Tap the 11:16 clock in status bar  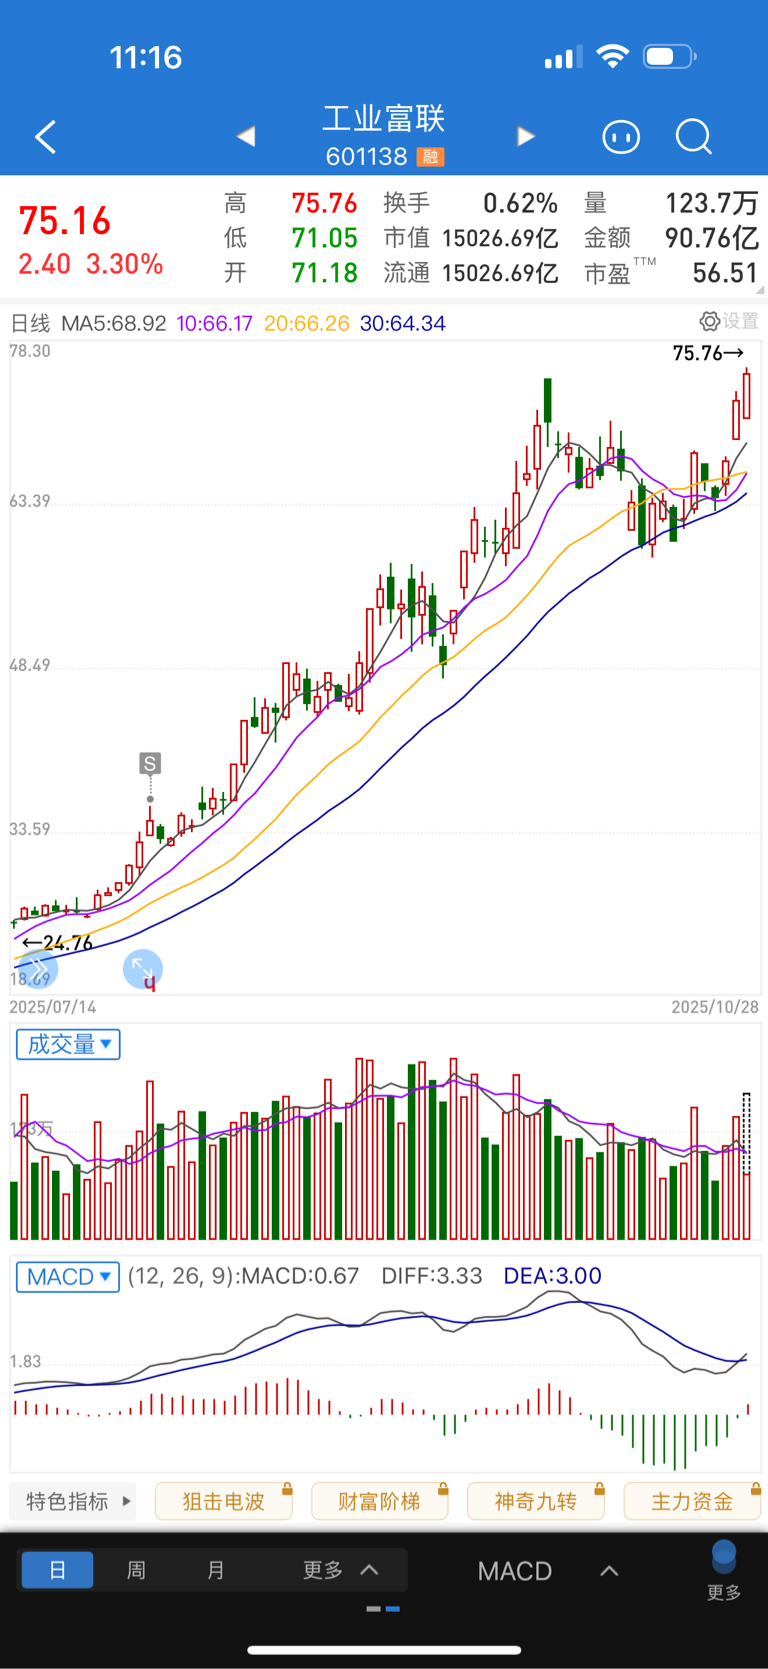(x=146, y=57)
